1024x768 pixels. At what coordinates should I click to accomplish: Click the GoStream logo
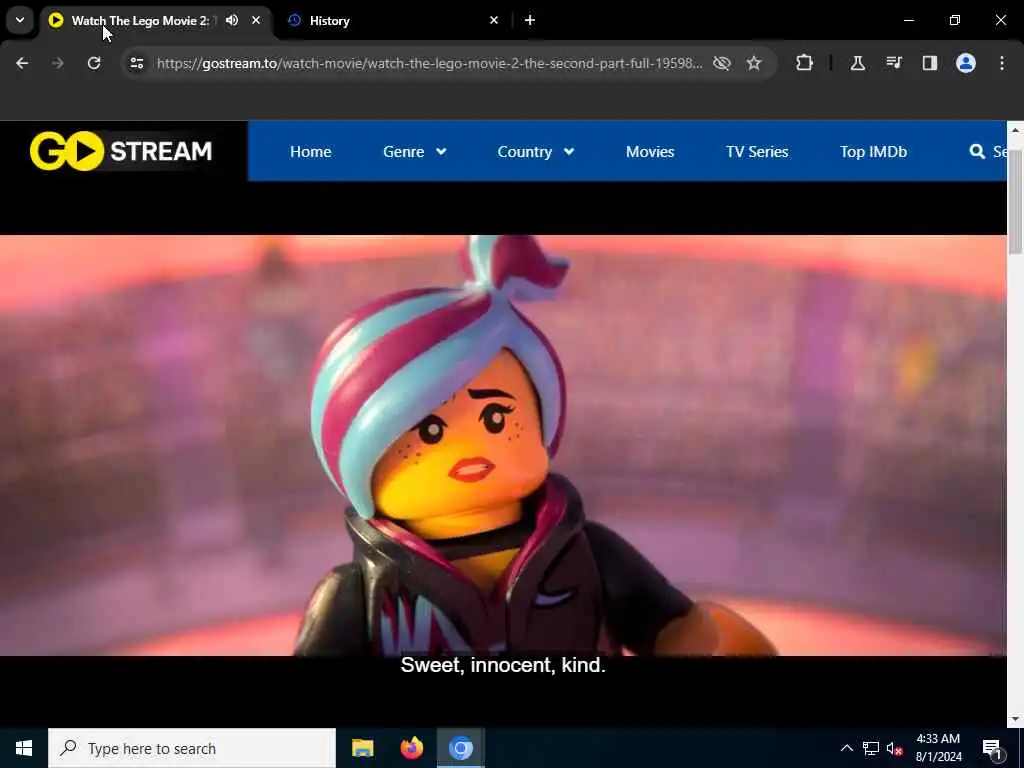coord(121,151)
